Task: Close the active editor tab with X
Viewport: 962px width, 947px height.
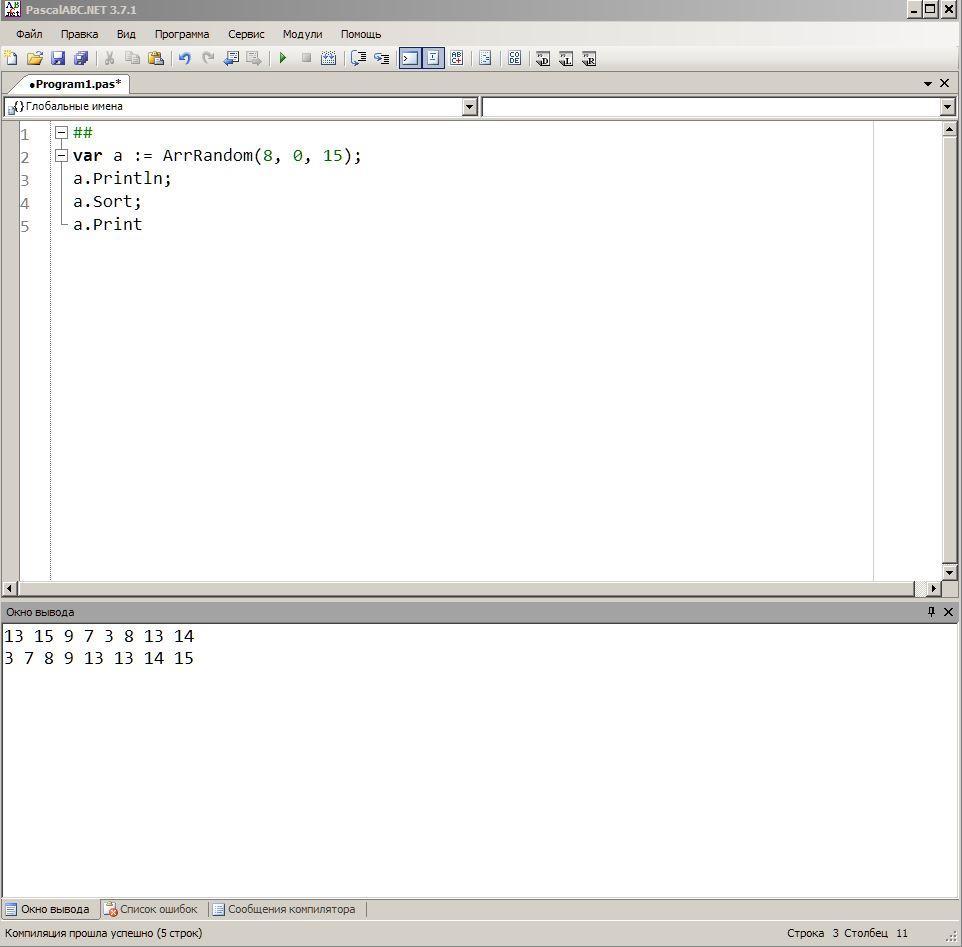Action: pyautogui.click(x=945, y=83)
